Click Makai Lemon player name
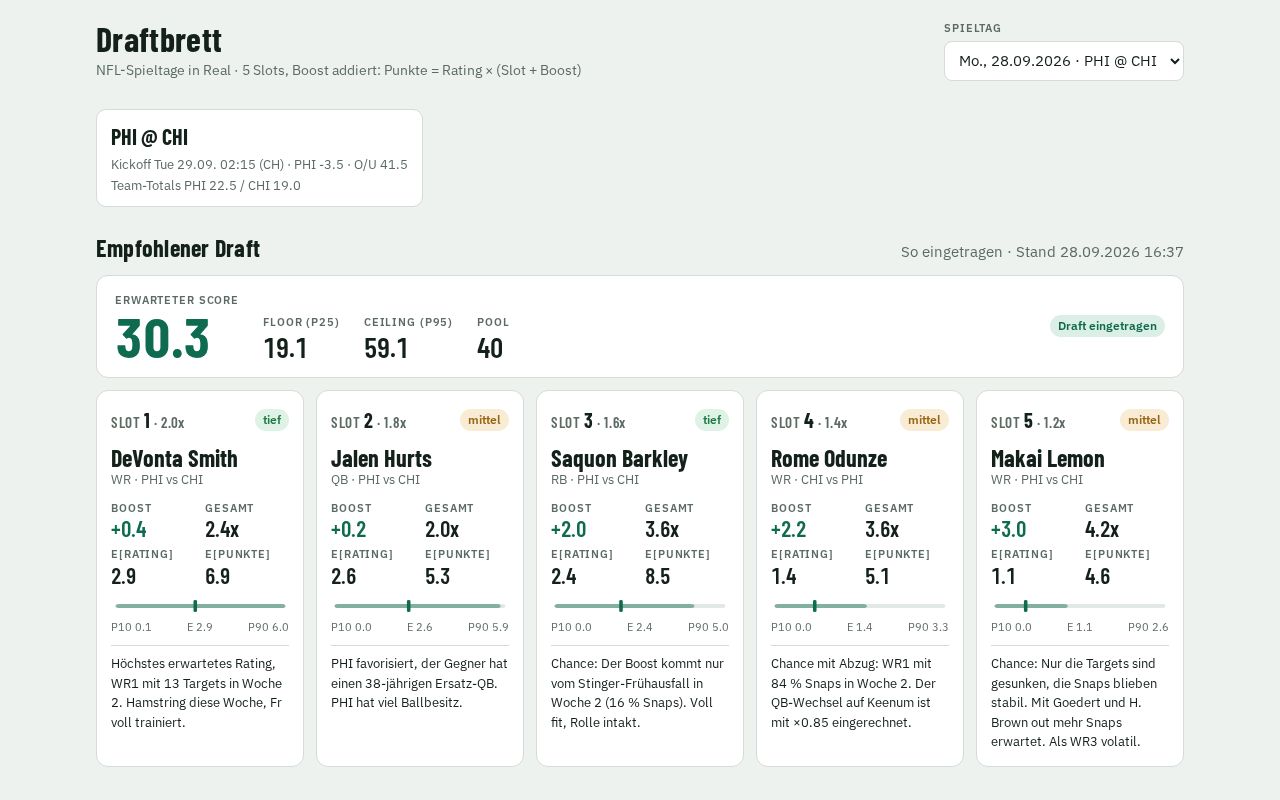The height and width of the screenshot is (800, 1280). tap(1047, 459)
